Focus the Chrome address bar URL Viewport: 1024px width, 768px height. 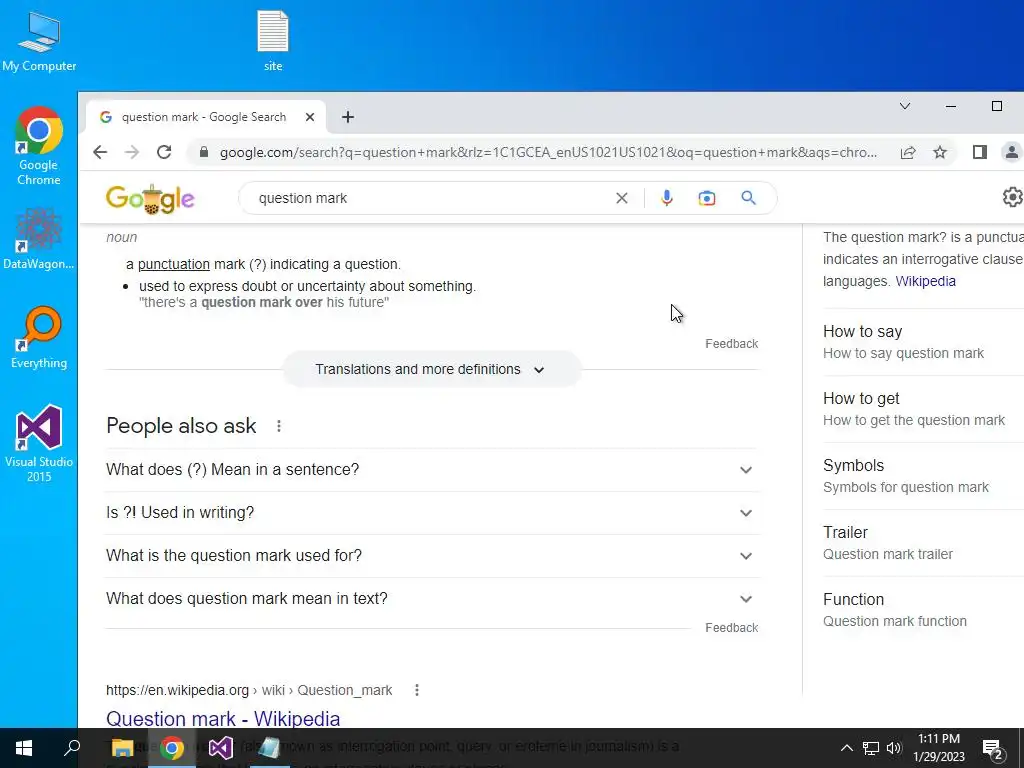coord(549,152)
